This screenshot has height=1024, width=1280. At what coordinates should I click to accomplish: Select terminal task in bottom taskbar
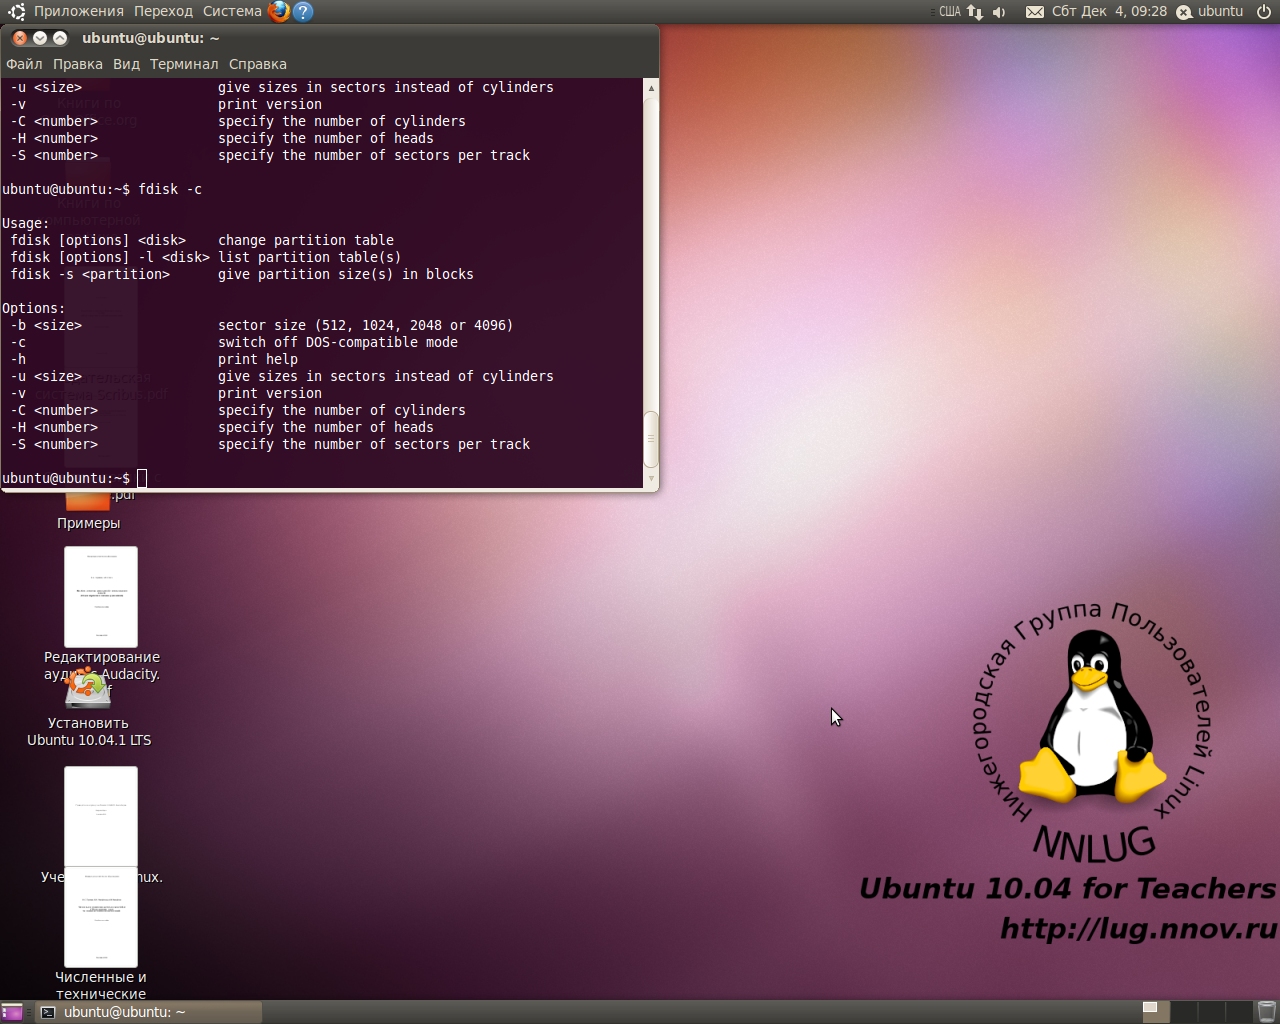coord(150,1012)
